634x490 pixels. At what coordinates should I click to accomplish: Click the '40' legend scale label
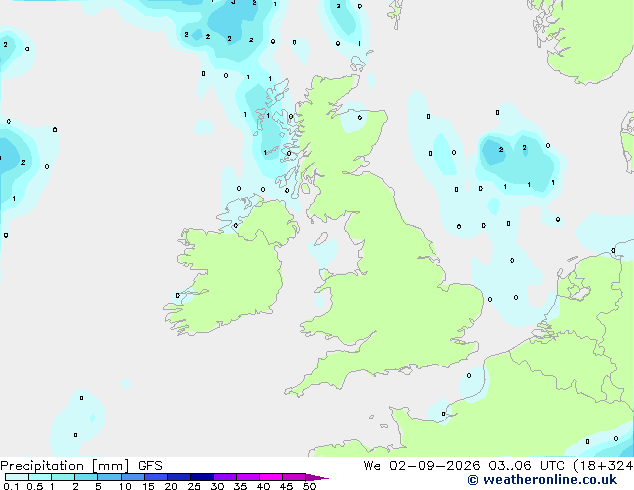tap(263, 486)
